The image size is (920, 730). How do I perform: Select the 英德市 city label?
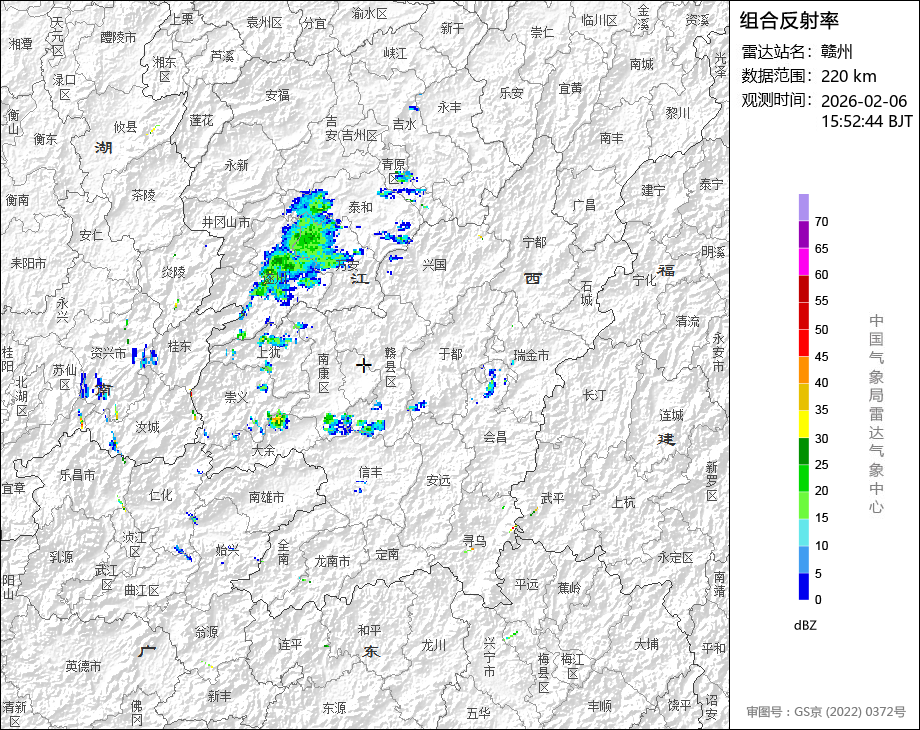(83, 666)
